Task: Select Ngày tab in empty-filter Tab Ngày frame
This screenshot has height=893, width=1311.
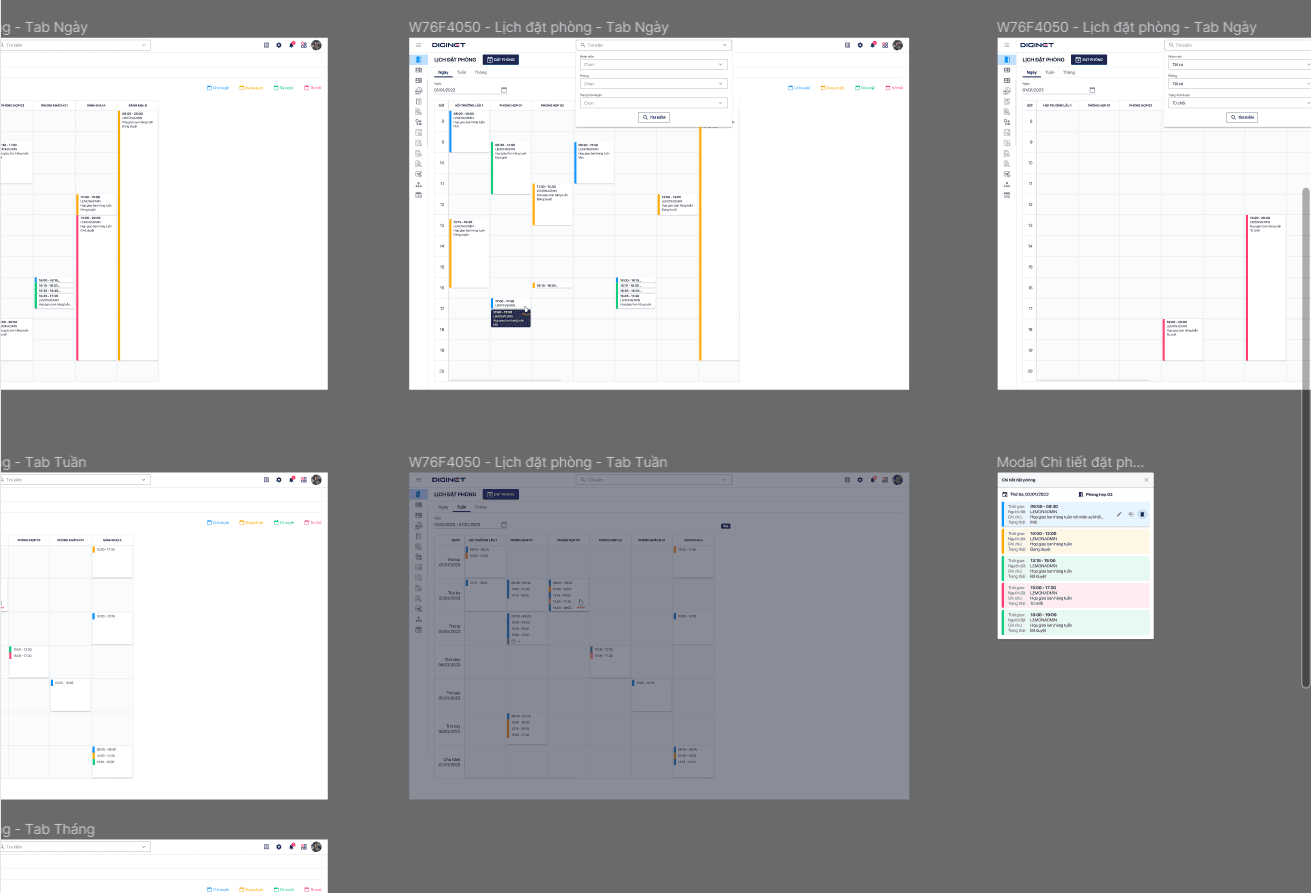Action: pos(443,72)
